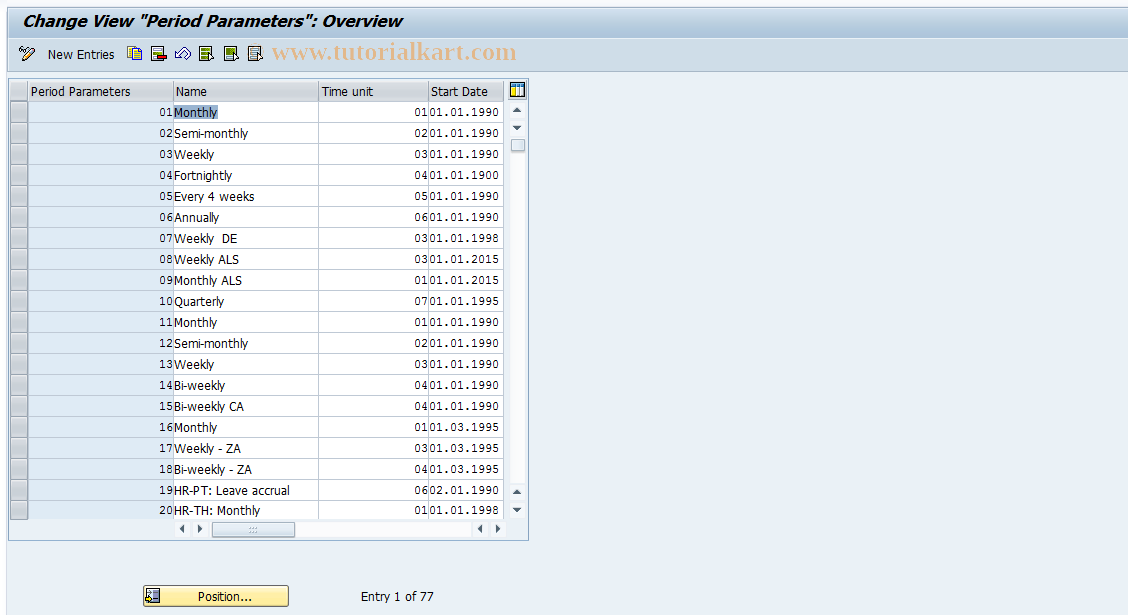Click the Period Parameters column header

click(101, 91)
